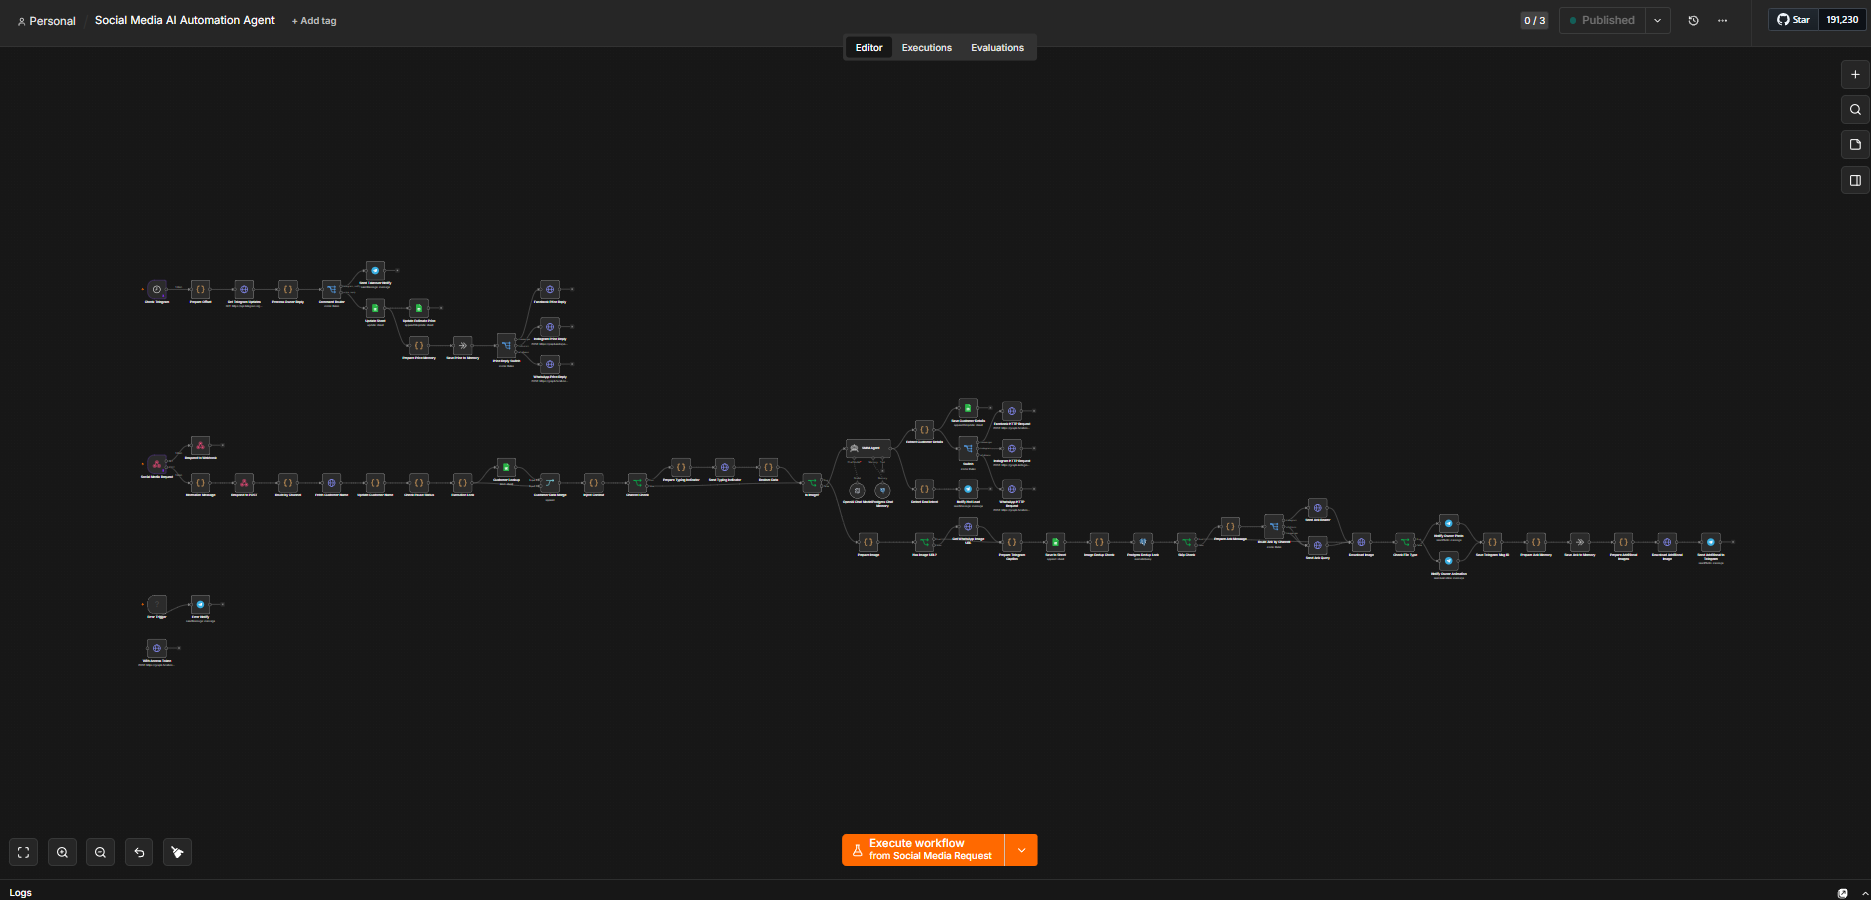Toggle the side panel layout icon
Image resolution: width=1871 pixels, height=900 pixels.
pyautogui.click(x=1855, y=180)
